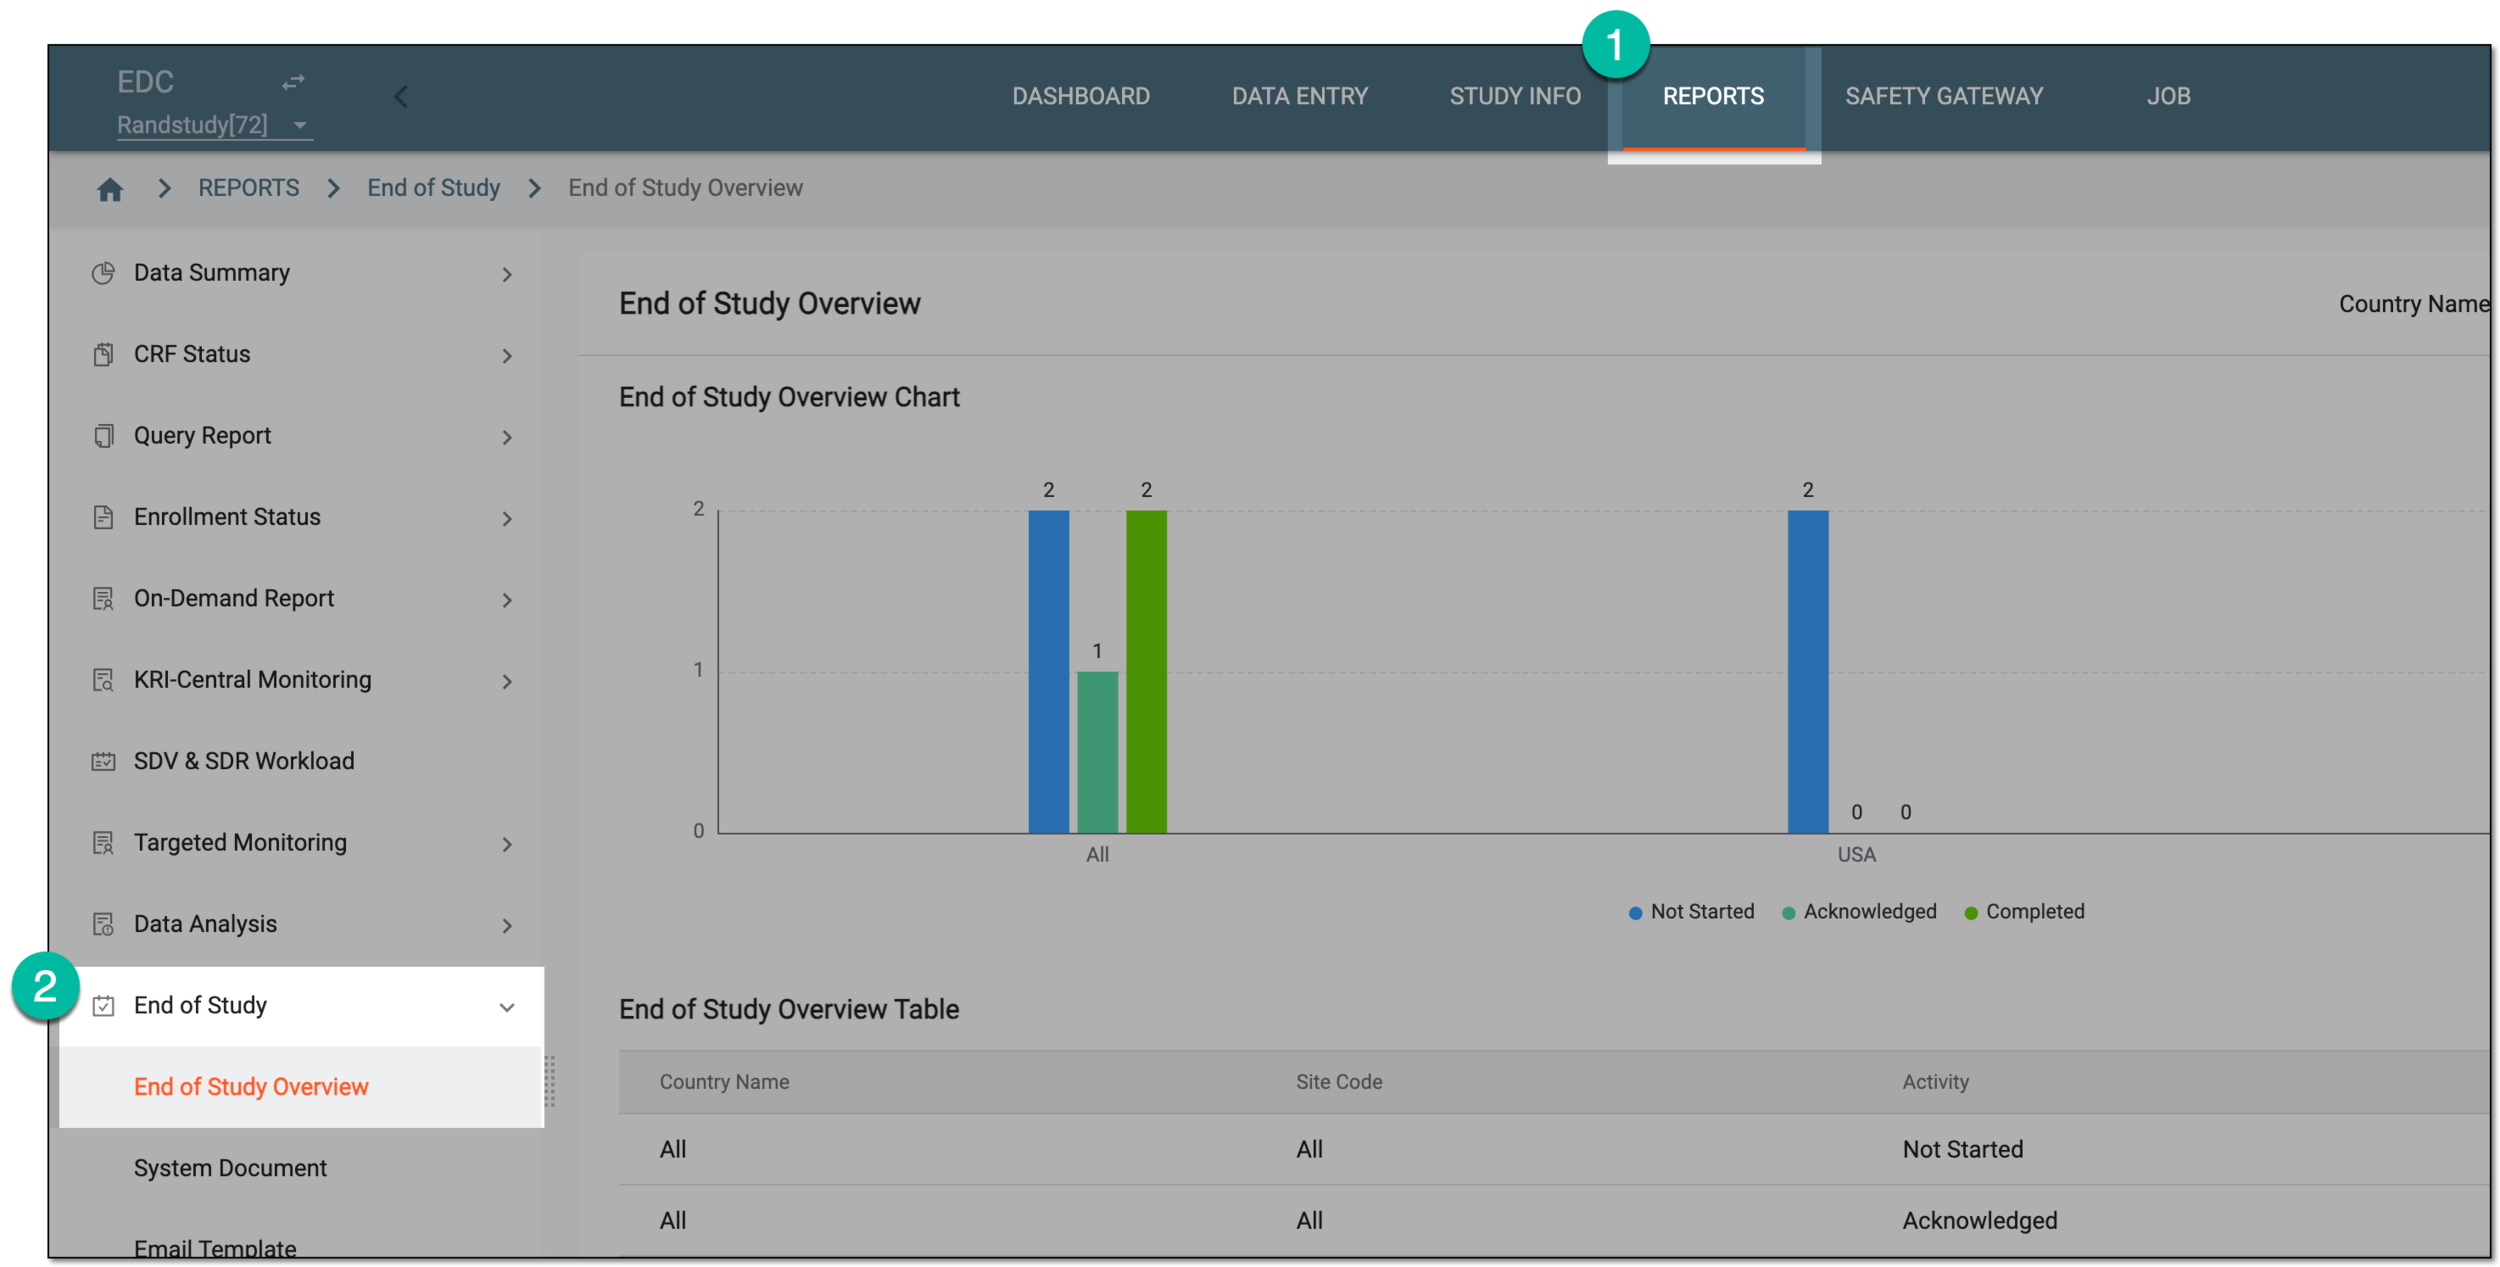Click the blue Not Started bar for USA
This screenshot has width=2500, height=1267.
[1807, 672]
